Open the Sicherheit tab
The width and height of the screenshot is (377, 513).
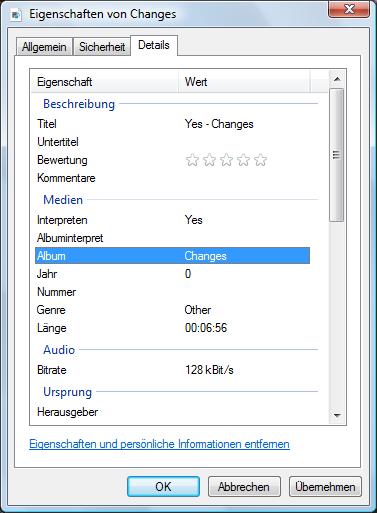click(102, 47)
